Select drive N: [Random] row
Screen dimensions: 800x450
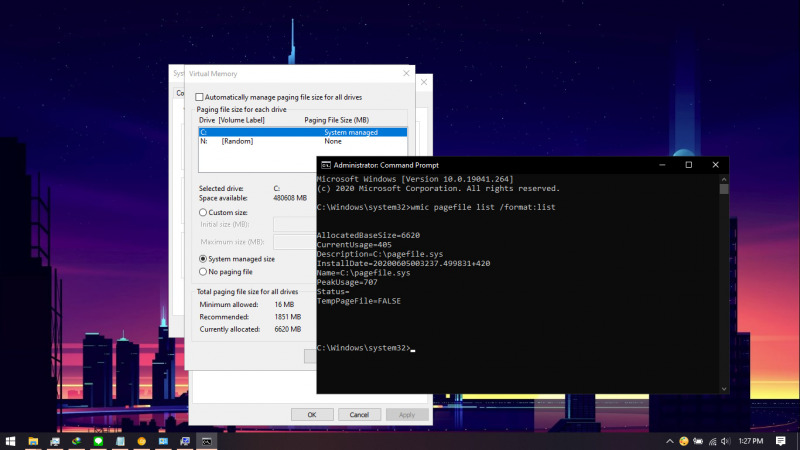(303, 141)
